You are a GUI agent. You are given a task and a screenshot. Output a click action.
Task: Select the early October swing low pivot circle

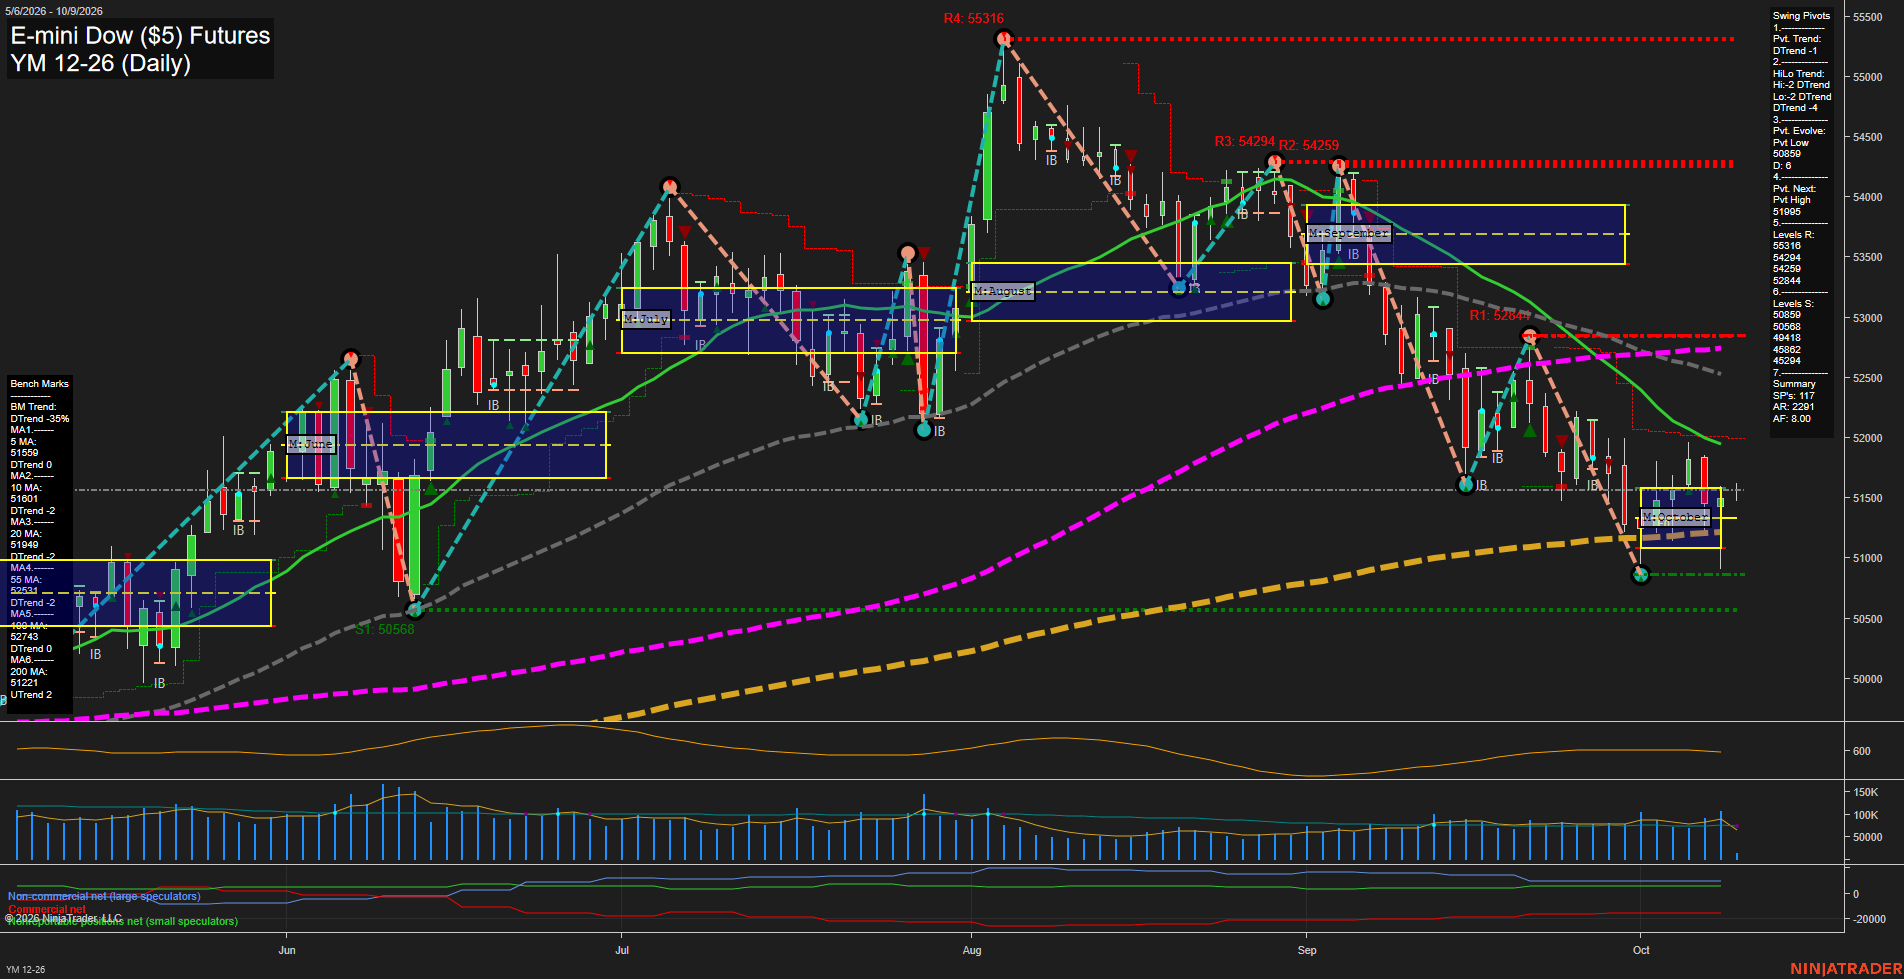1640,574
